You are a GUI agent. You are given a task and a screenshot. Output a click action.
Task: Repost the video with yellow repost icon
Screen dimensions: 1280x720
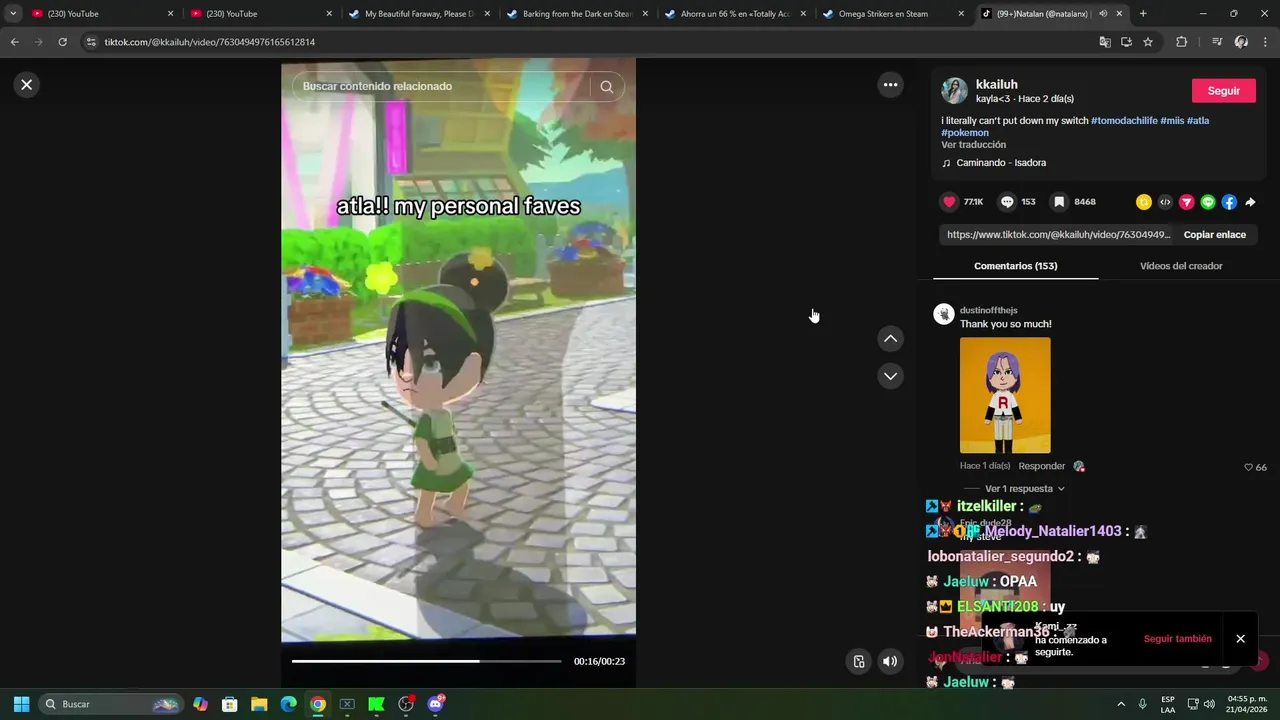click(x=1144, y=202)
